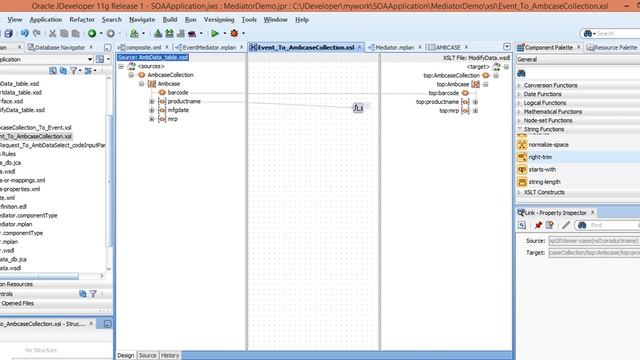Click the Target field in Property Inspector
The width and height of the screenshot is (640, 360).
[594, 253]
